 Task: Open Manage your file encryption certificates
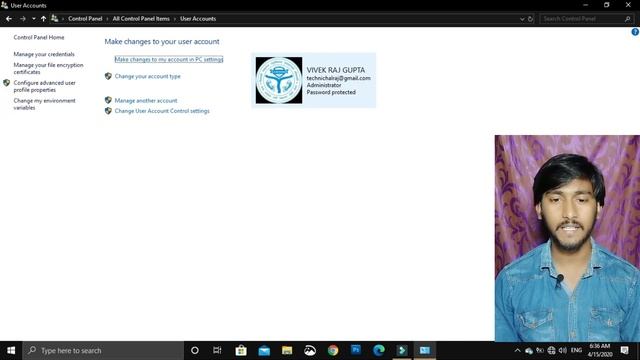point(48,68)
